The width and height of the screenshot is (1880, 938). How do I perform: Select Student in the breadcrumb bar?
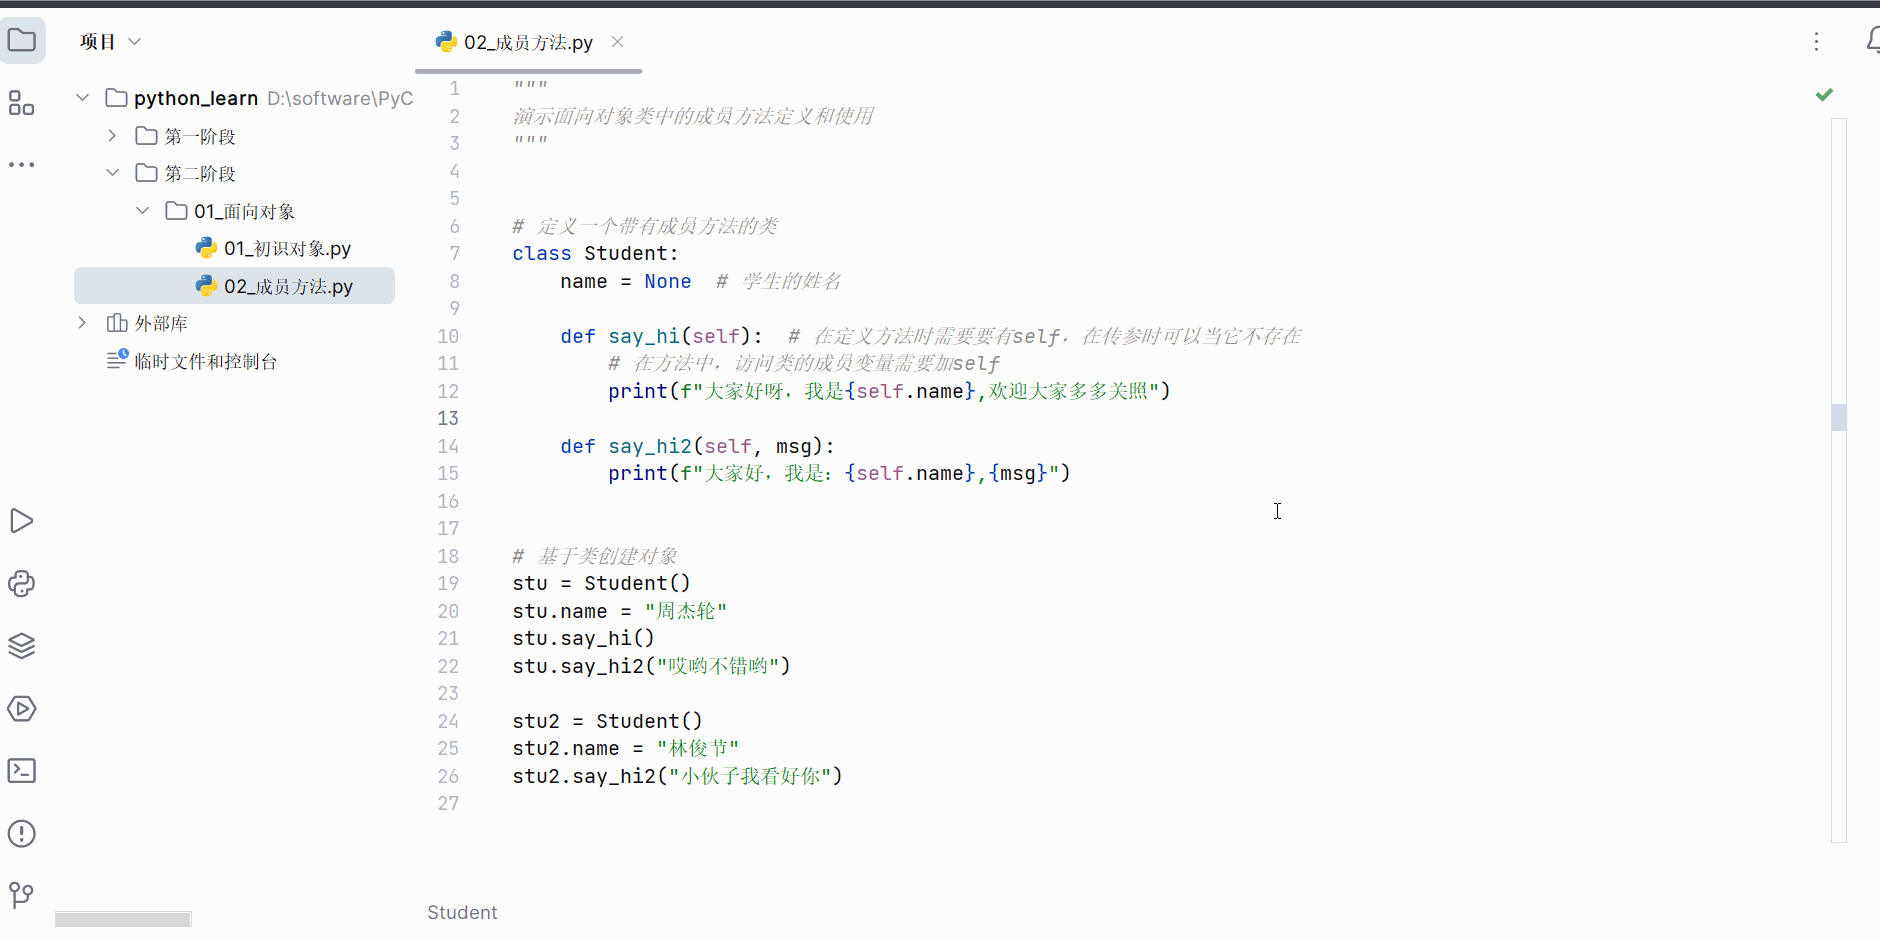coord(461,912)
